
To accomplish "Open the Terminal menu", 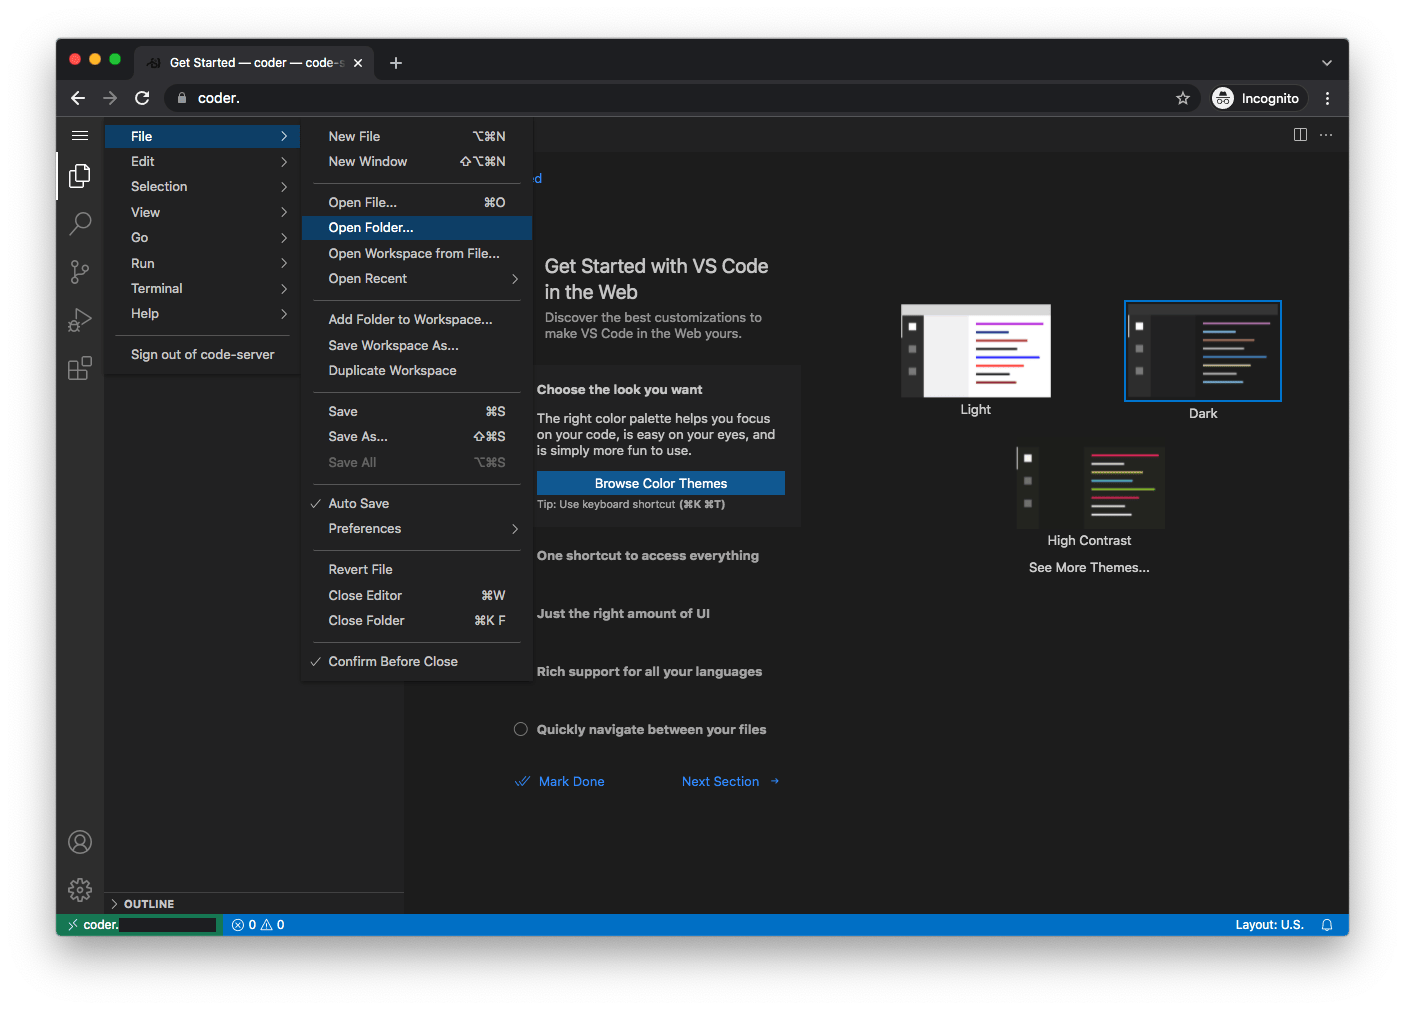I will point(157,288).
